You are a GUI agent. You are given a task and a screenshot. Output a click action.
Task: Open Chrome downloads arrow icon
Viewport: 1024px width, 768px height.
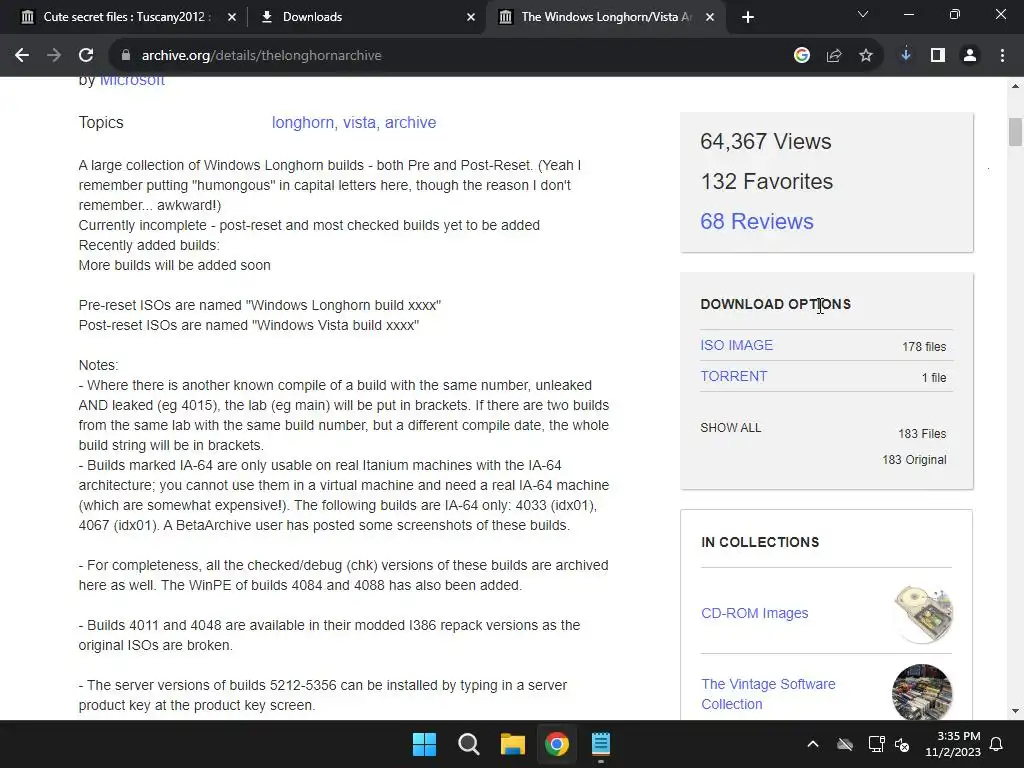[906, 56]
